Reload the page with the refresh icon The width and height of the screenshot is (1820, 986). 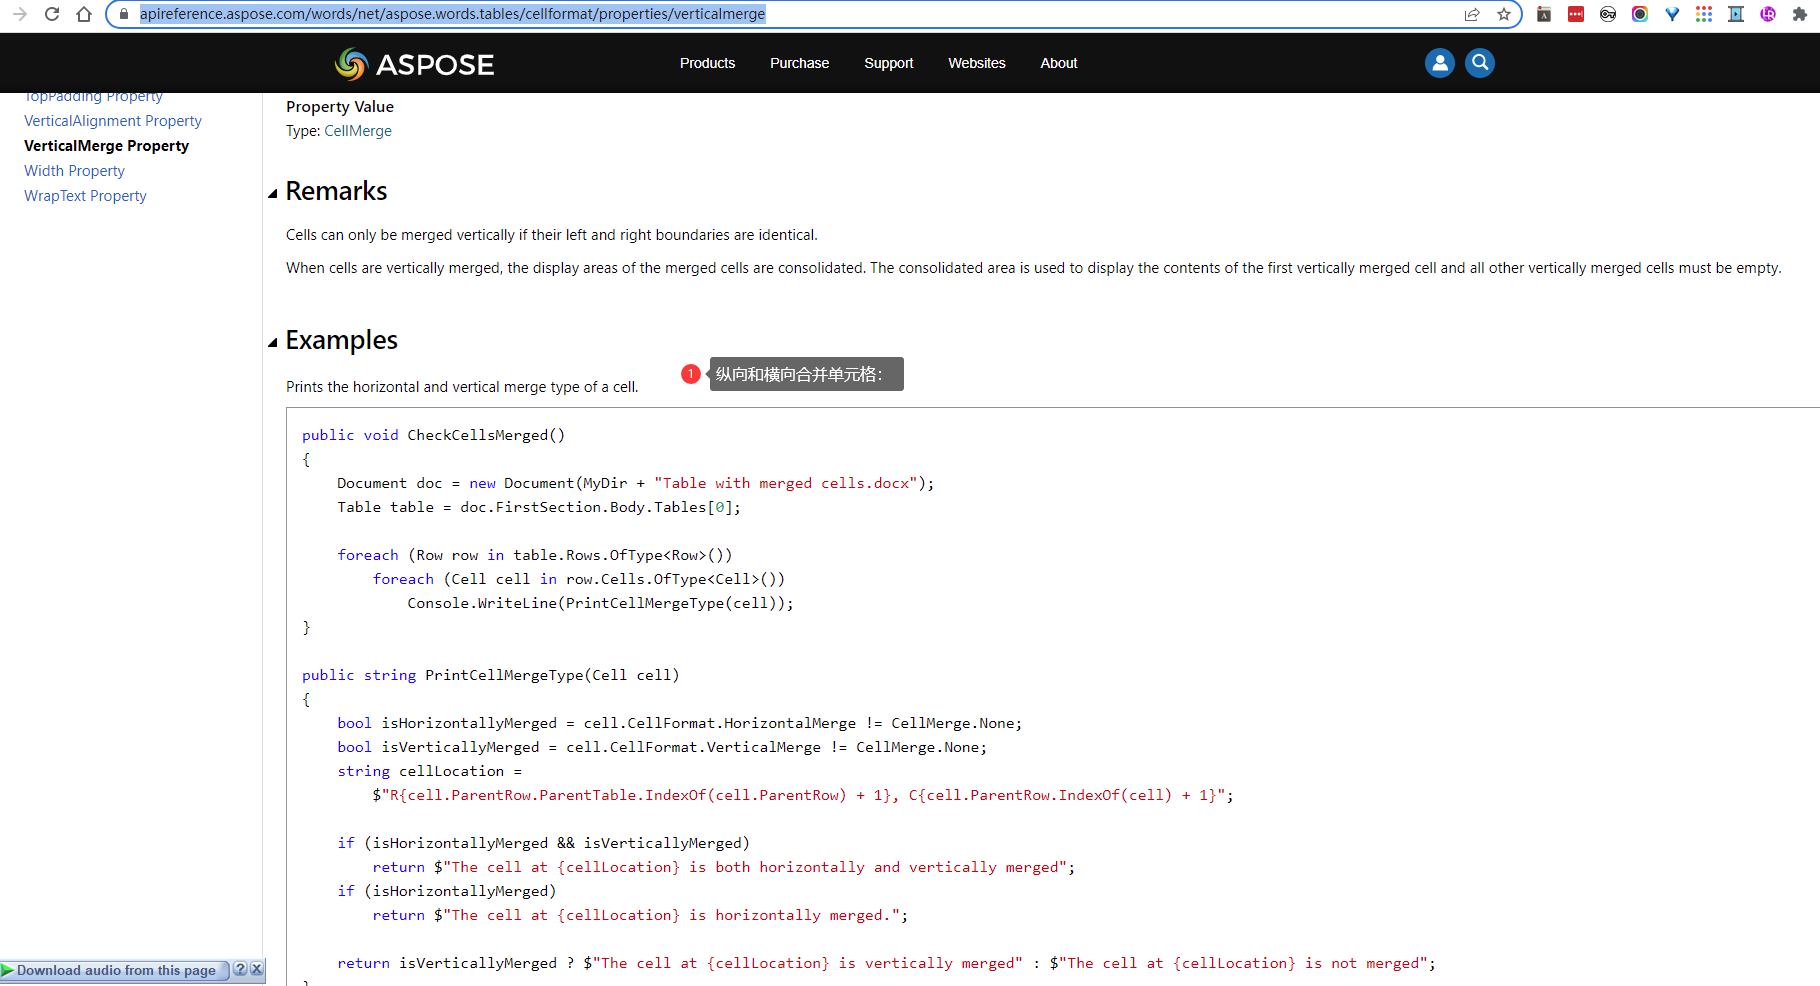coord(52,14)
